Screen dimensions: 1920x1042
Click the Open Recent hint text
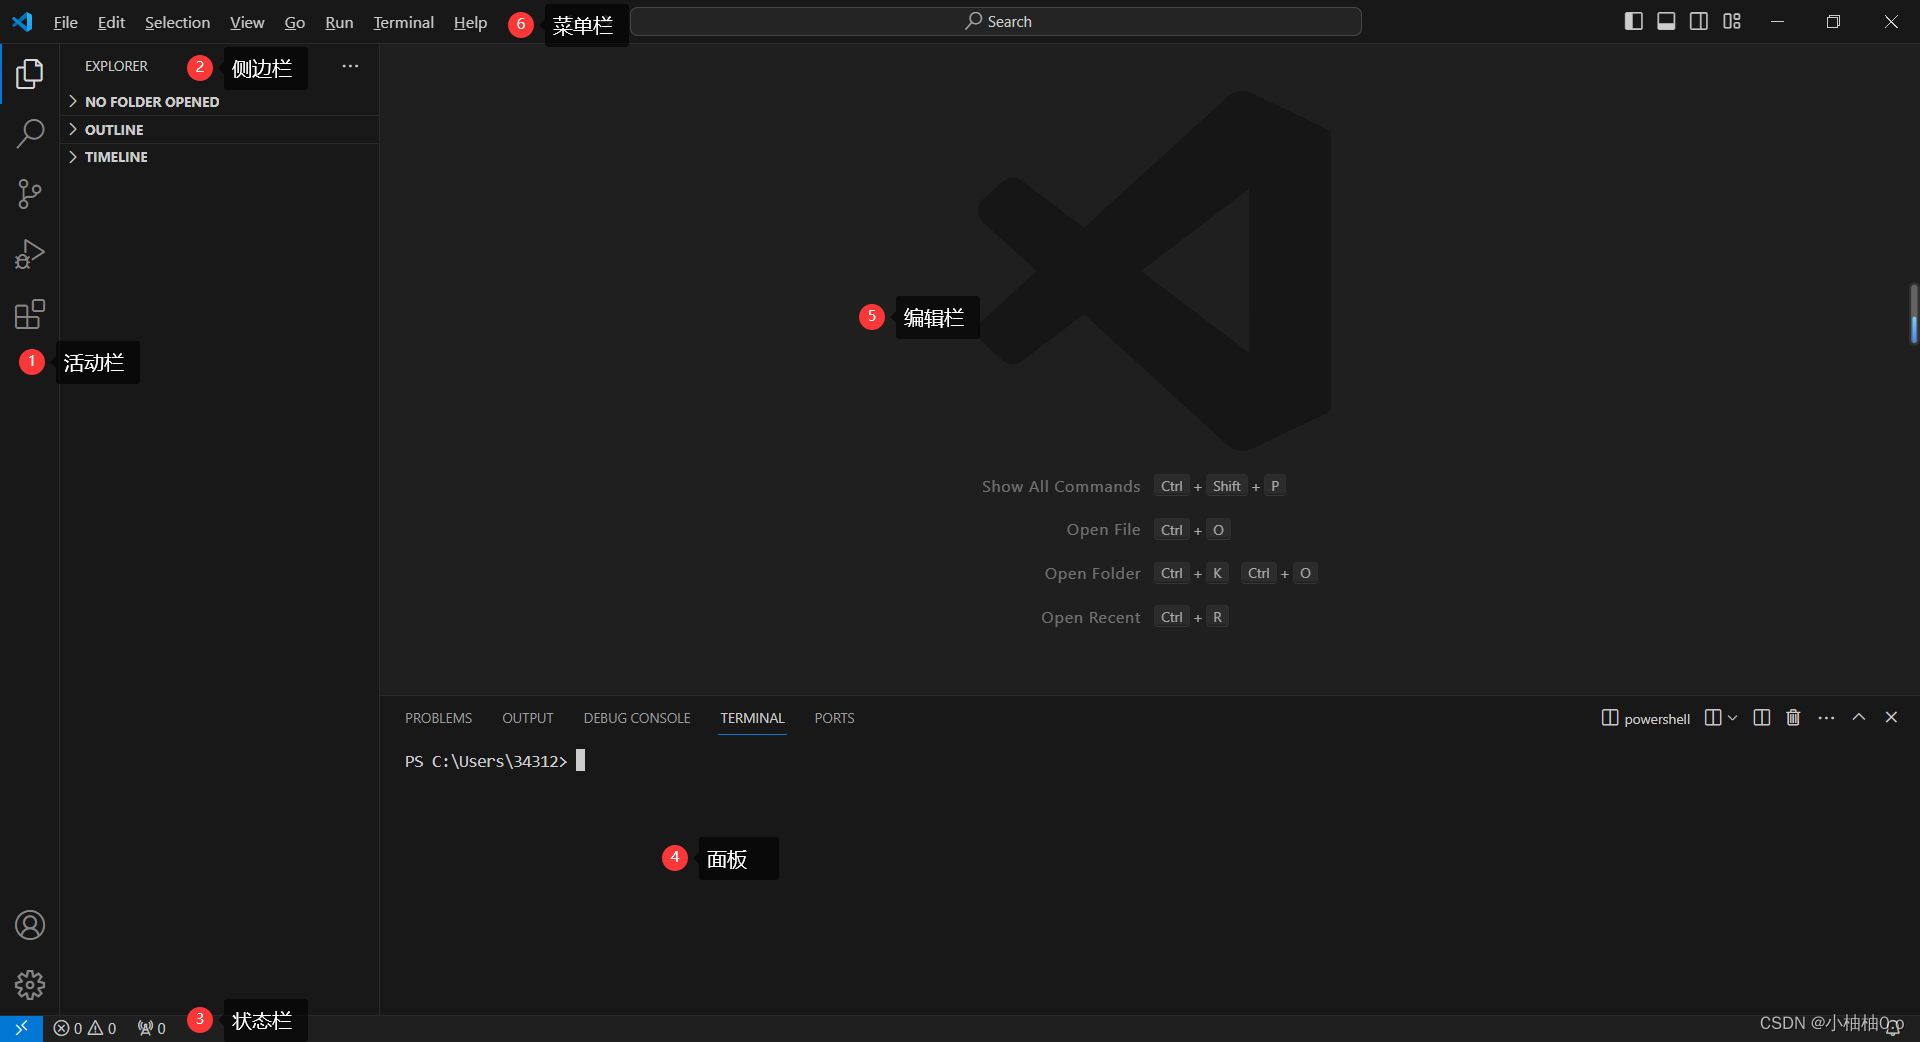[x=1090, y=617]
